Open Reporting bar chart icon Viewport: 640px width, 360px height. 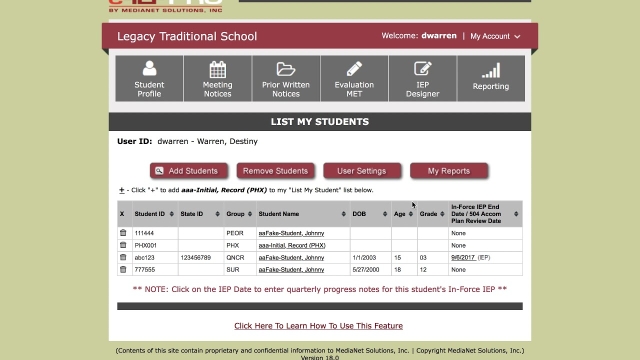(x=491, y=70)
